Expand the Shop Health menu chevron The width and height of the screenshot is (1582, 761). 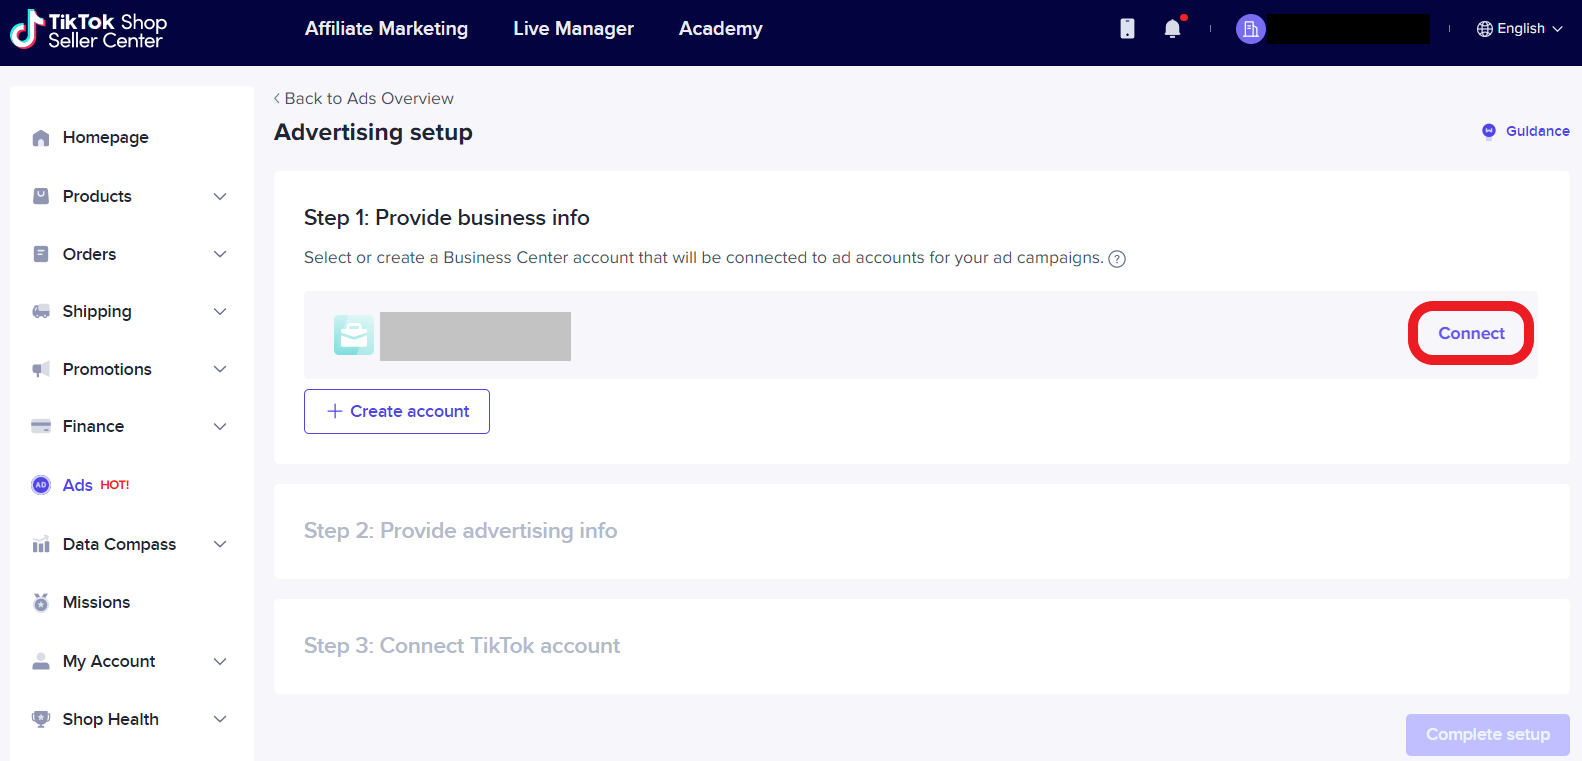pyautogui.click(x=220, y=719)
